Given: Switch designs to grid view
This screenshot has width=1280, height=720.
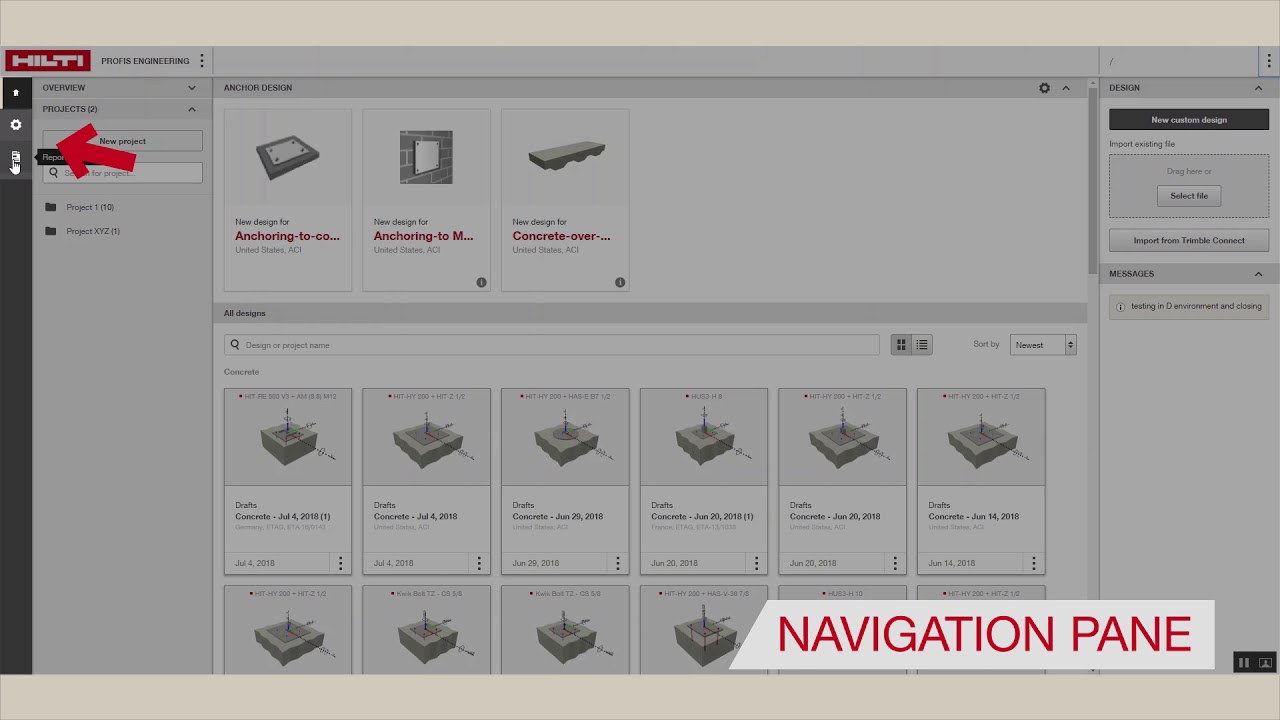Looking at the screenshot, I should click(901, 345).
